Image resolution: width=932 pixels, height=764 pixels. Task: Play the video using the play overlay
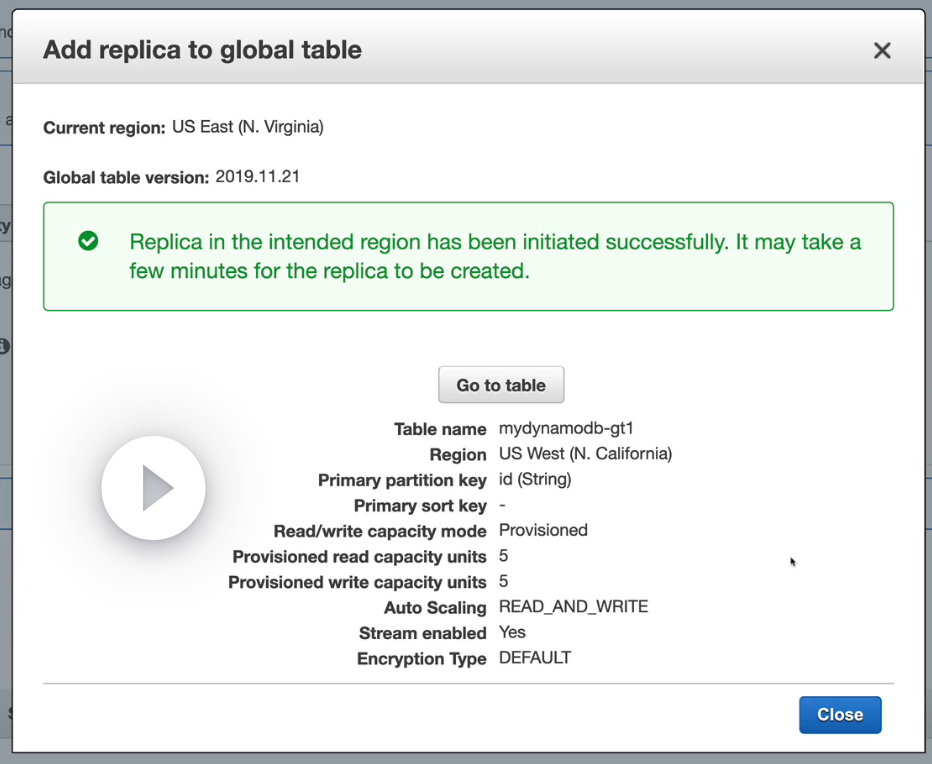coord(154,488)
